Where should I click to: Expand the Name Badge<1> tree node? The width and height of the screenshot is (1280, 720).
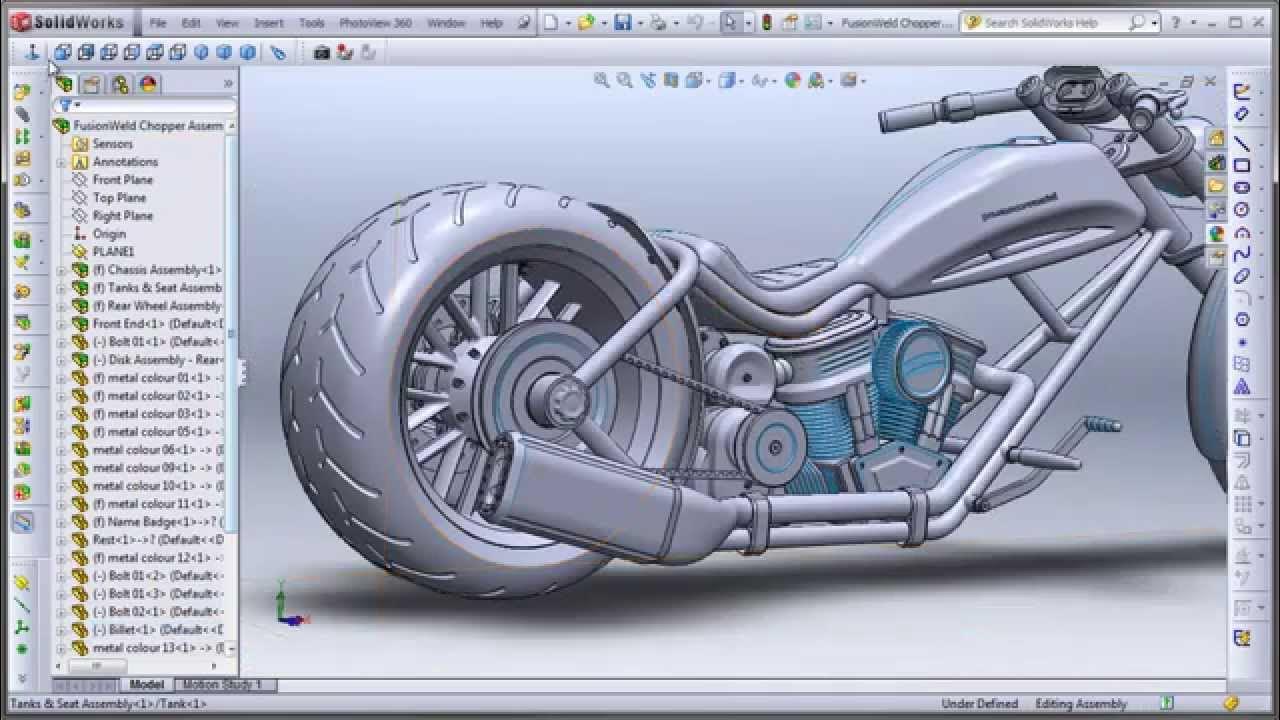tap(61, 522)
